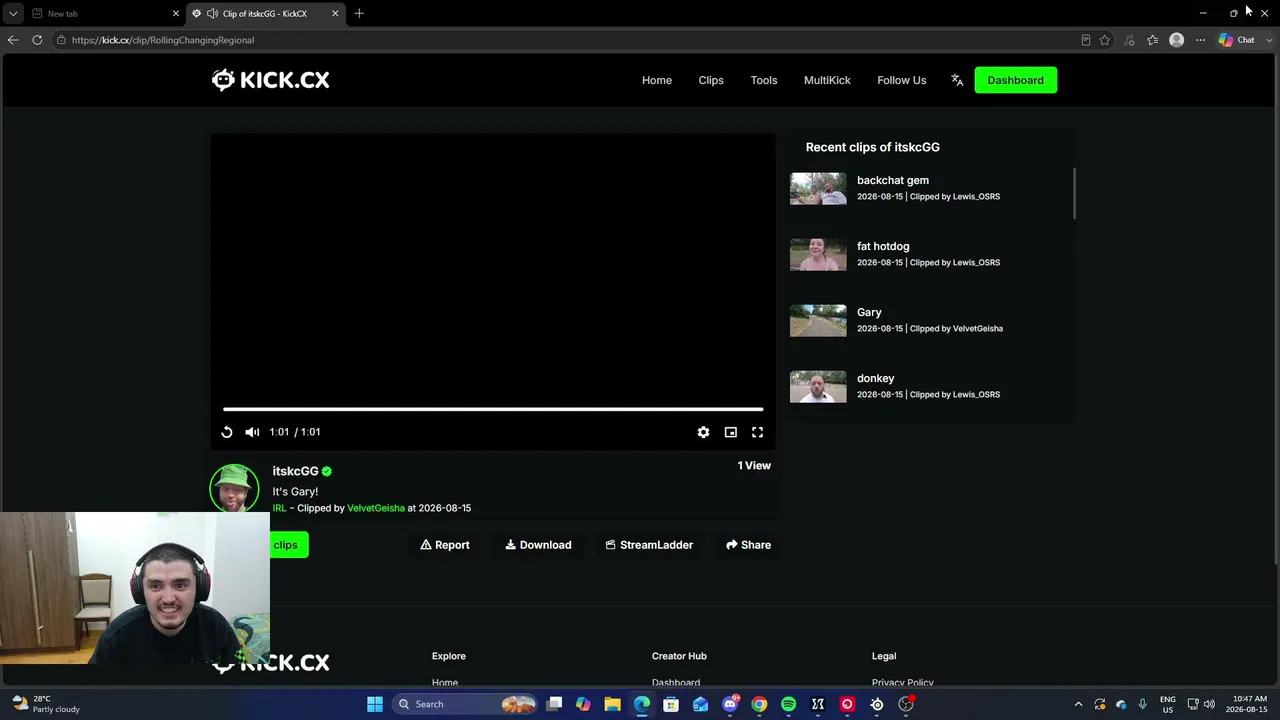Viewport: 1280px width, 720px height.
Task: Open the Windows Start menu
Action: coord(375,704)
